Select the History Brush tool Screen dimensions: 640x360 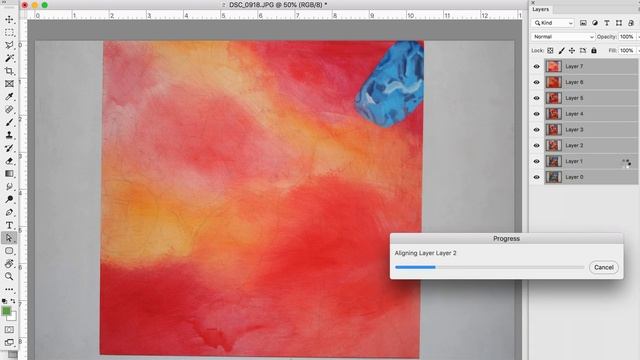(9, 148)
